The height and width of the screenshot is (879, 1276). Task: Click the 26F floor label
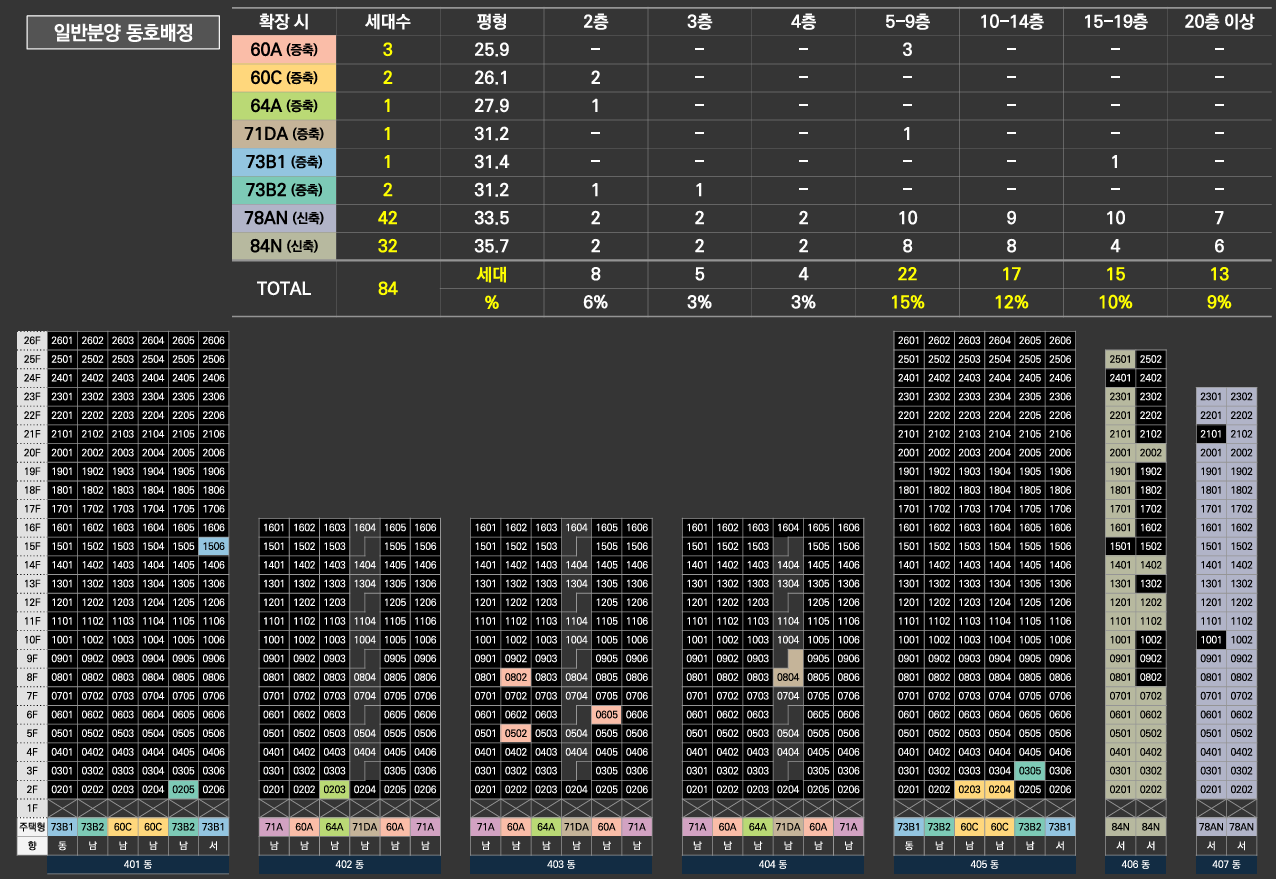click(32, 340)
